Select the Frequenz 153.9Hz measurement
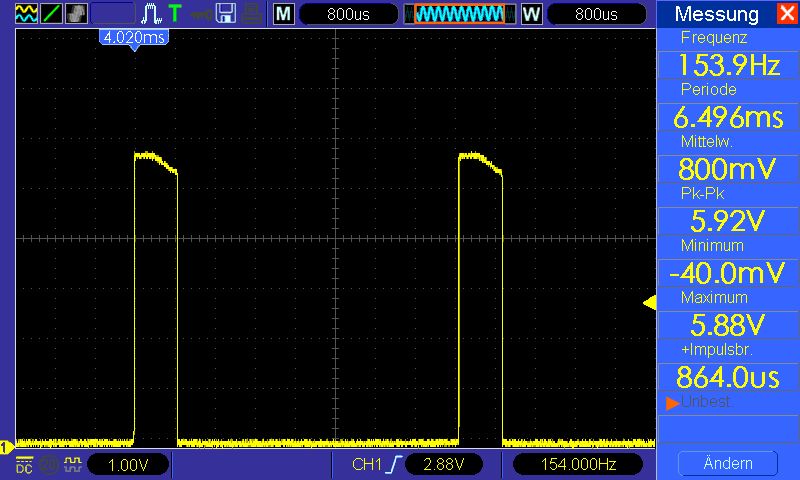This screenshot has width=800, height=480. click(728, 65)
